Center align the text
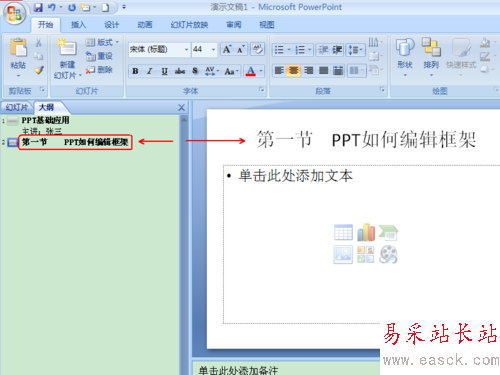500x375 pixels. click(x=294, y=70)
